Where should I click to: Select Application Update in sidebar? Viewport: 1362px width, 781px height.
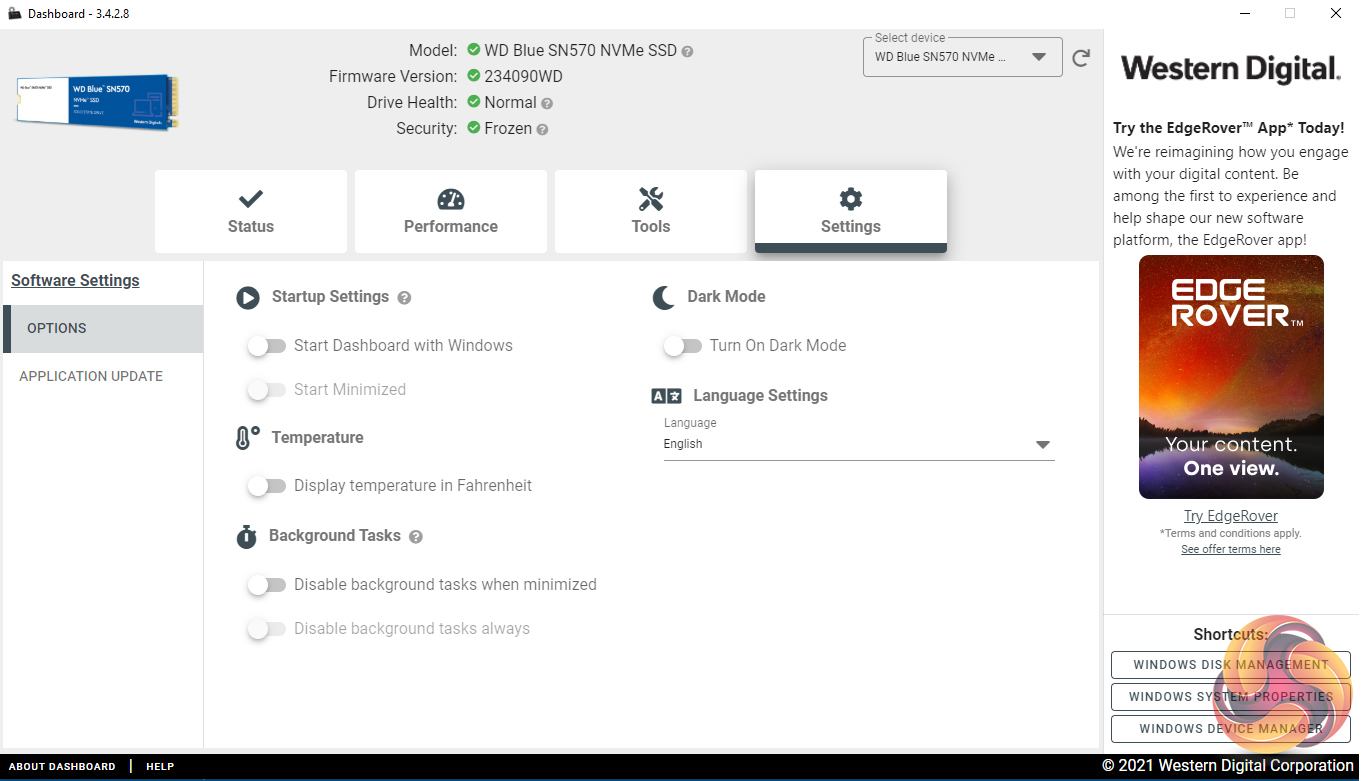click(x=91, y=376)
